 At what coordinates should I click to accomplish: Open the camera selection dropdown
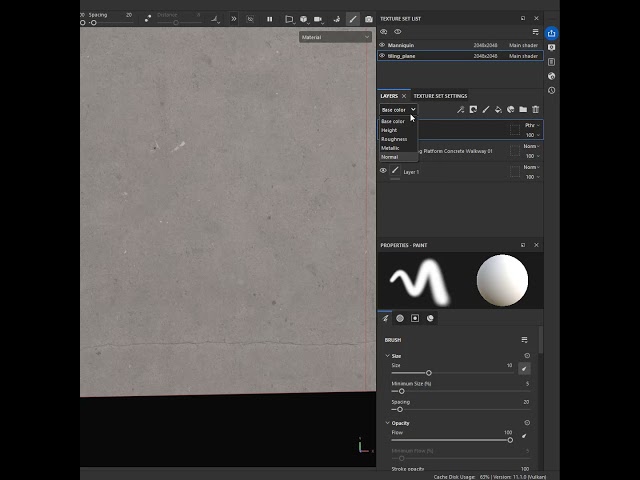pos(318,19)
